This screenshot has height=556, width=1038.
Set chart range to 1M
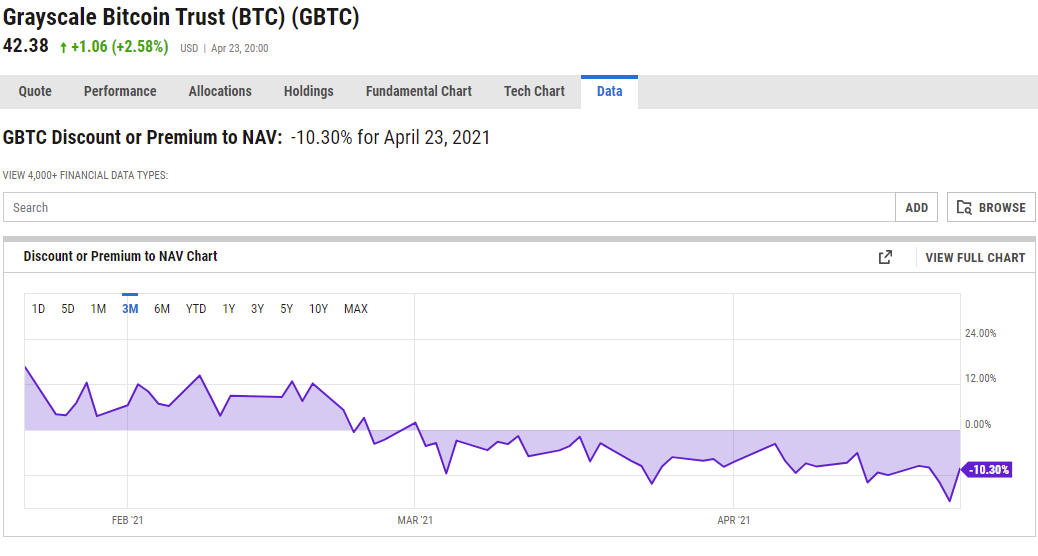click(x=98, y=308)
